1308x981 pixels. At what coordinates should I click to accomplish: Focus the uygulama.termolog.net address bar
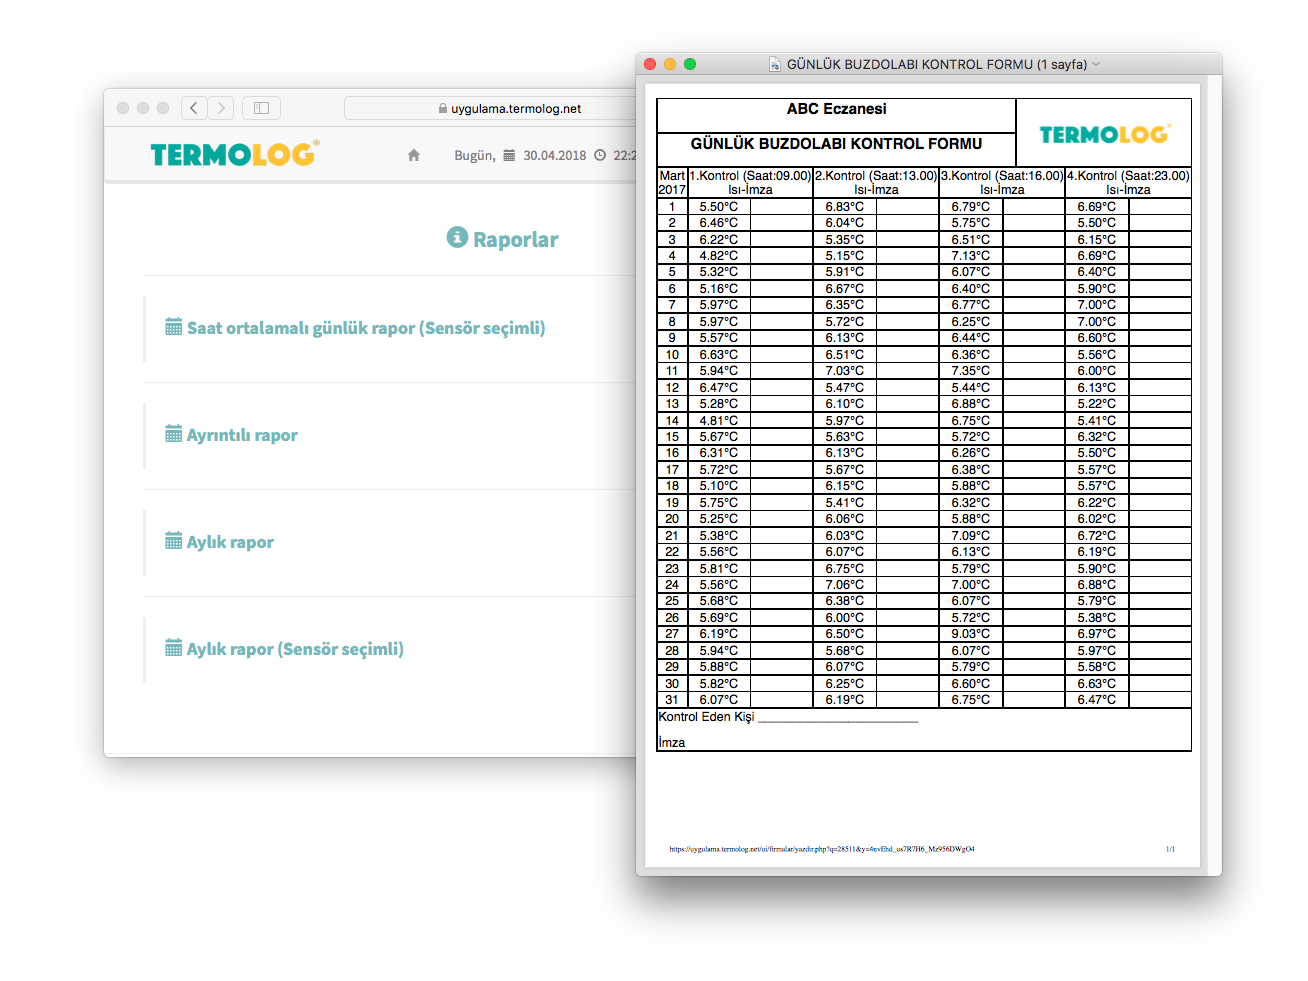(490, 108)
